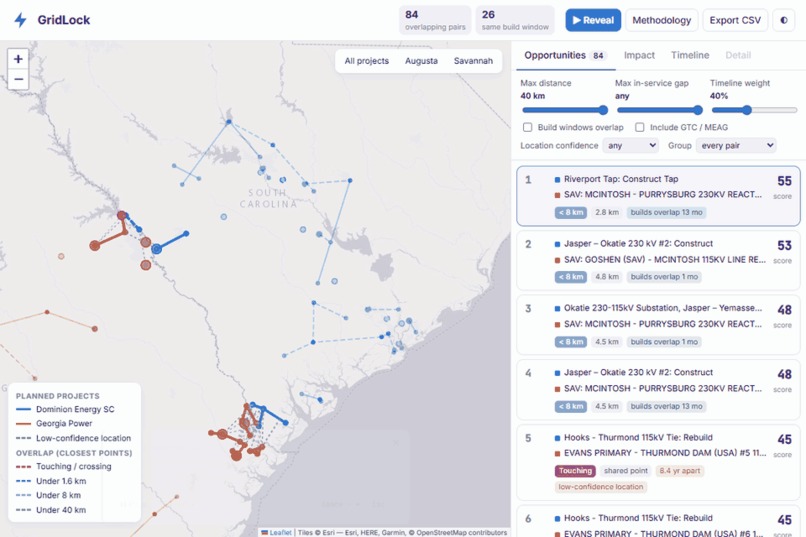The width and height of the screenshot is (806, 537).
Task: Expand the Group every pair dropdown
Action: click(x=736, y=145)
